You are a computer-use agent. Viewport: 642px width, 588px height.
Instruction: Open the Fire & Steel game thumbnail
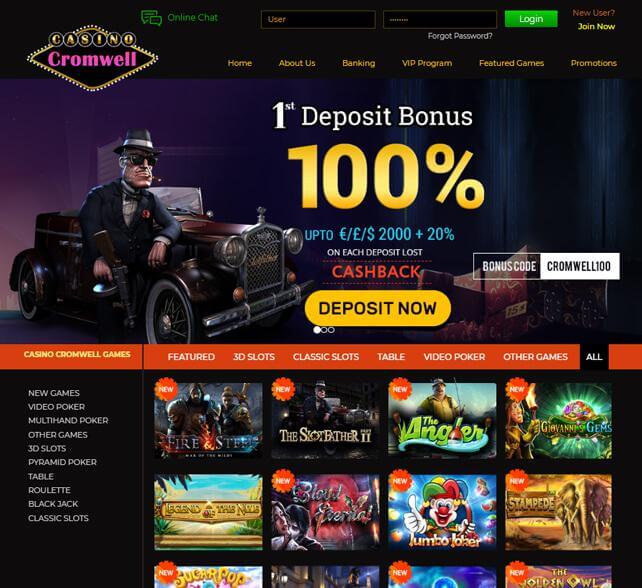point(208,421)
